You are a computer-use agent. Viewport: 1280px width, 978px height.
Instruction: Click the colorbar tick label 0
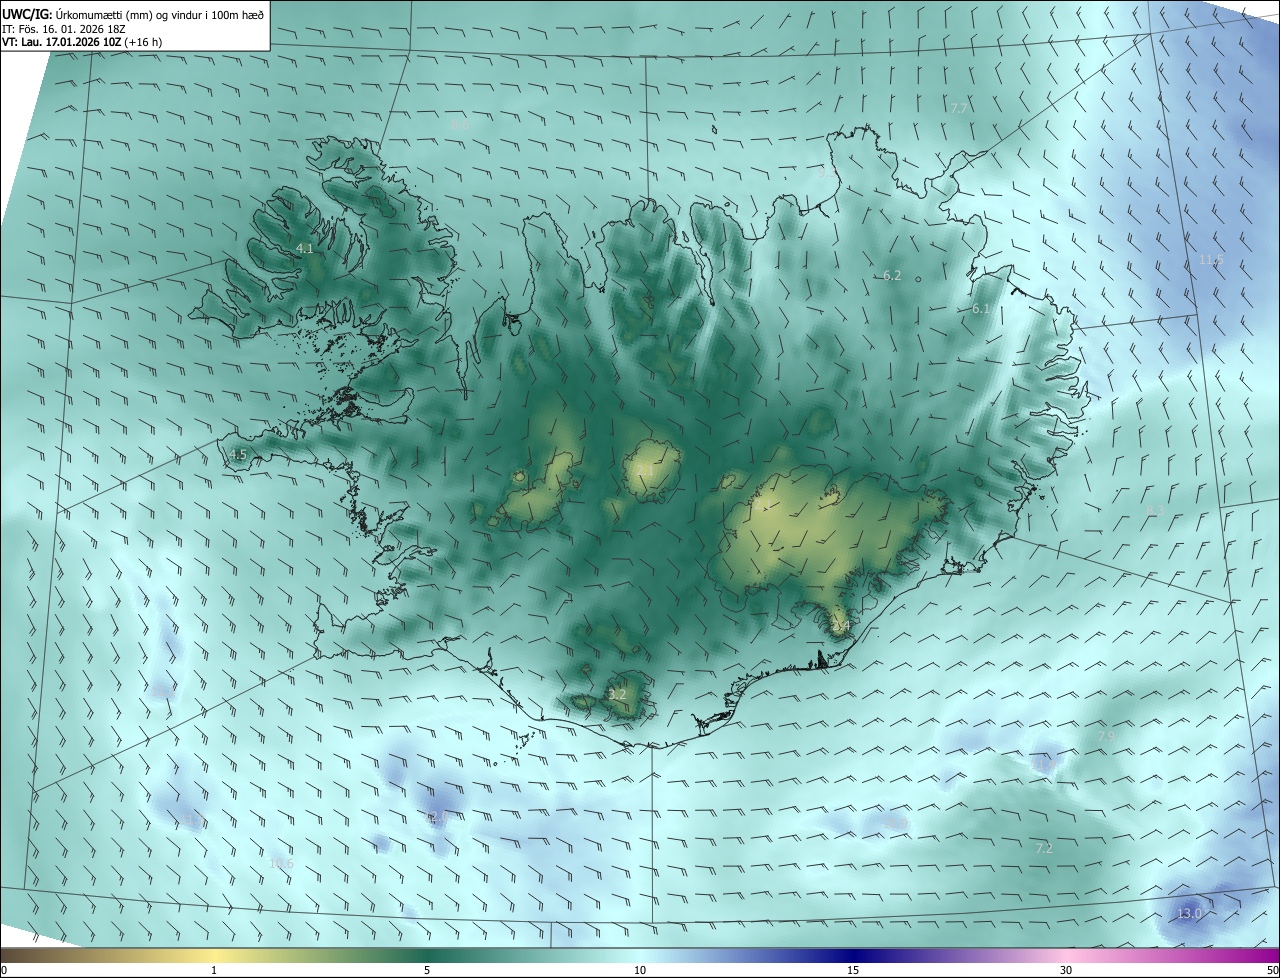(4, 970)
